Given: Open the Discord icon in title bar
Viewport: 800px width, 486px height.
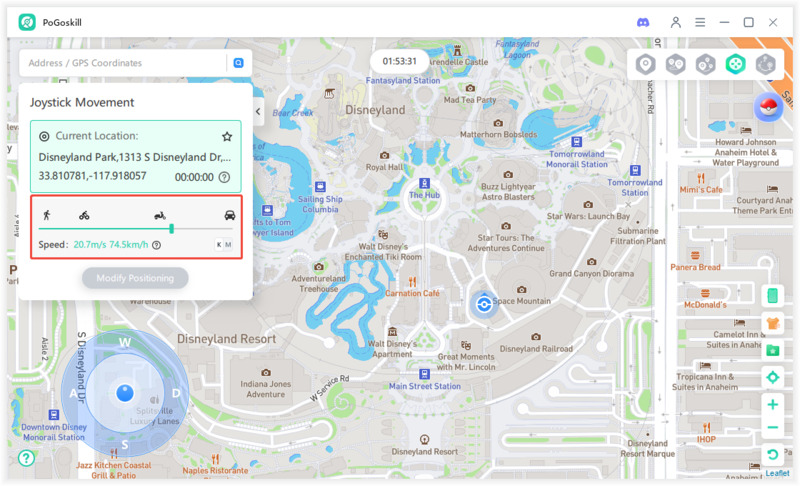Looking at the screenshot, I should [643, 22].
